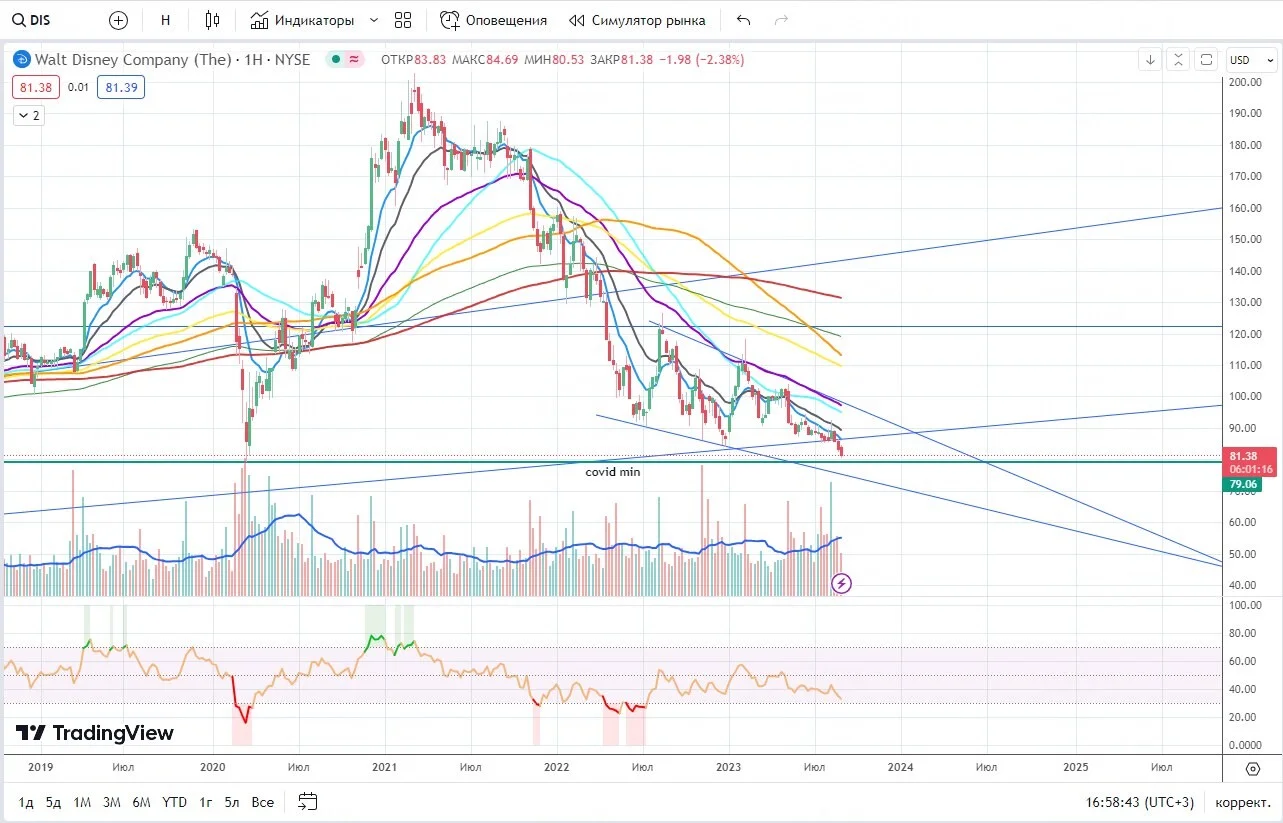Open the Оповещения alerts button

coord(493,20)
